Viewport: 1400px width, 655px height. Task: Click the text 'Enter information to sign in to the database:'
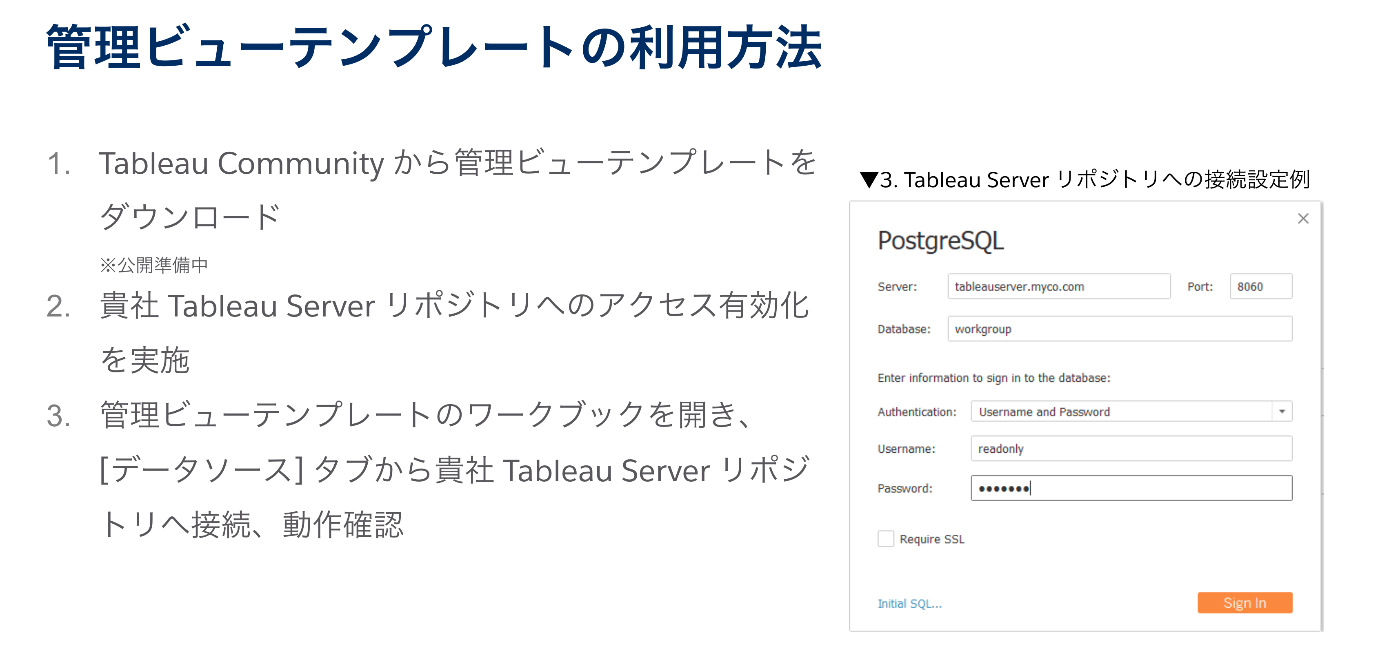pyautogui.click(x=995, y=378)
